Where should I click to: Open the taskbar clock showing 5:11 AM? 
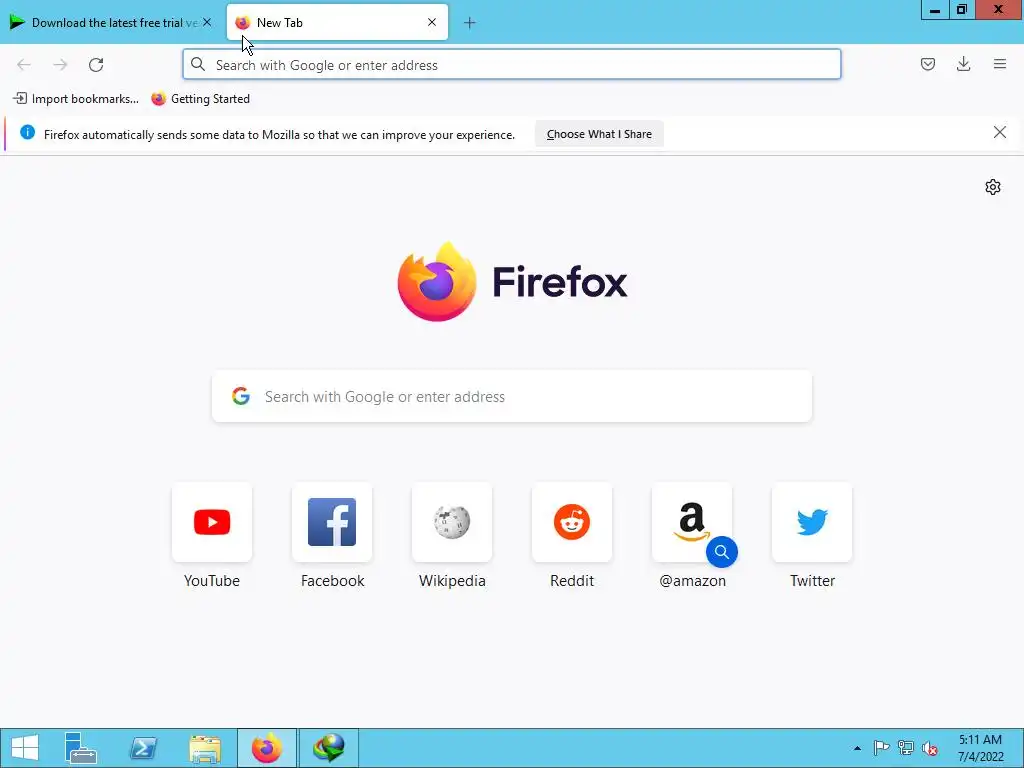point(980,748)
